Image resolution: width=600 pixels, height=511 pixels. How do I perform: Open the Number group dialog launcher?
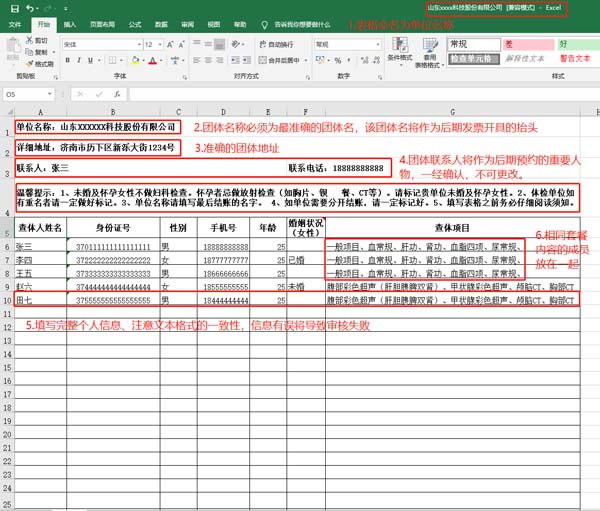click(x=380, y=77)
